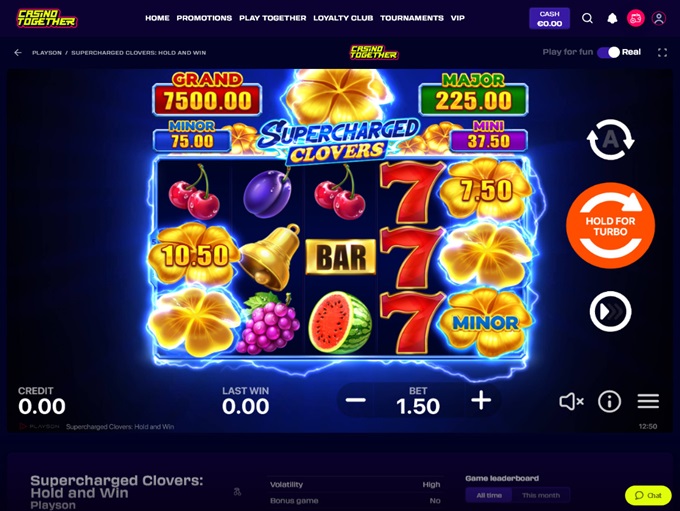The width and height of the screenshot is (680, 511).
Task: Open the hamburger game menu
Action: point(648,401)
